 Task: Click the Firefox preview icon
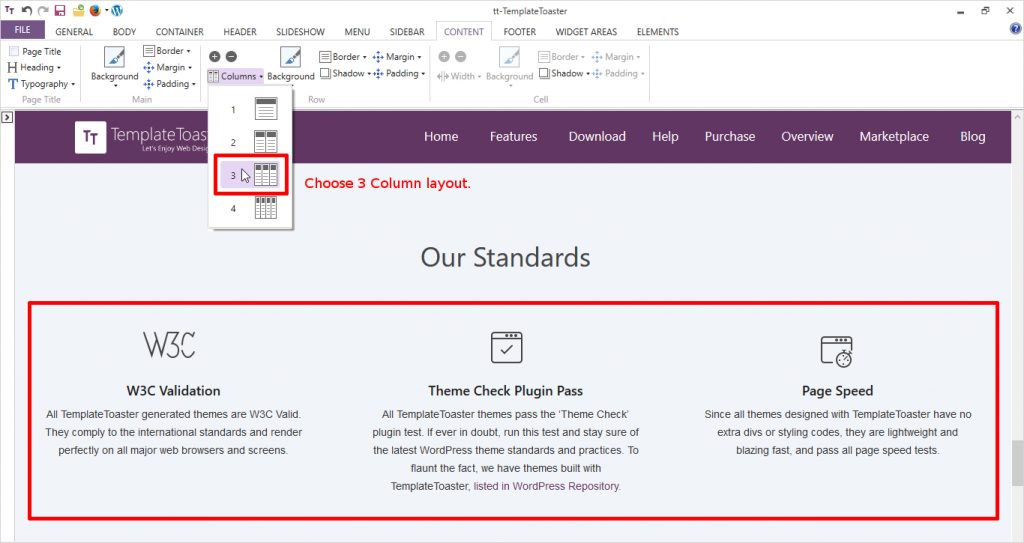point(95,10)
